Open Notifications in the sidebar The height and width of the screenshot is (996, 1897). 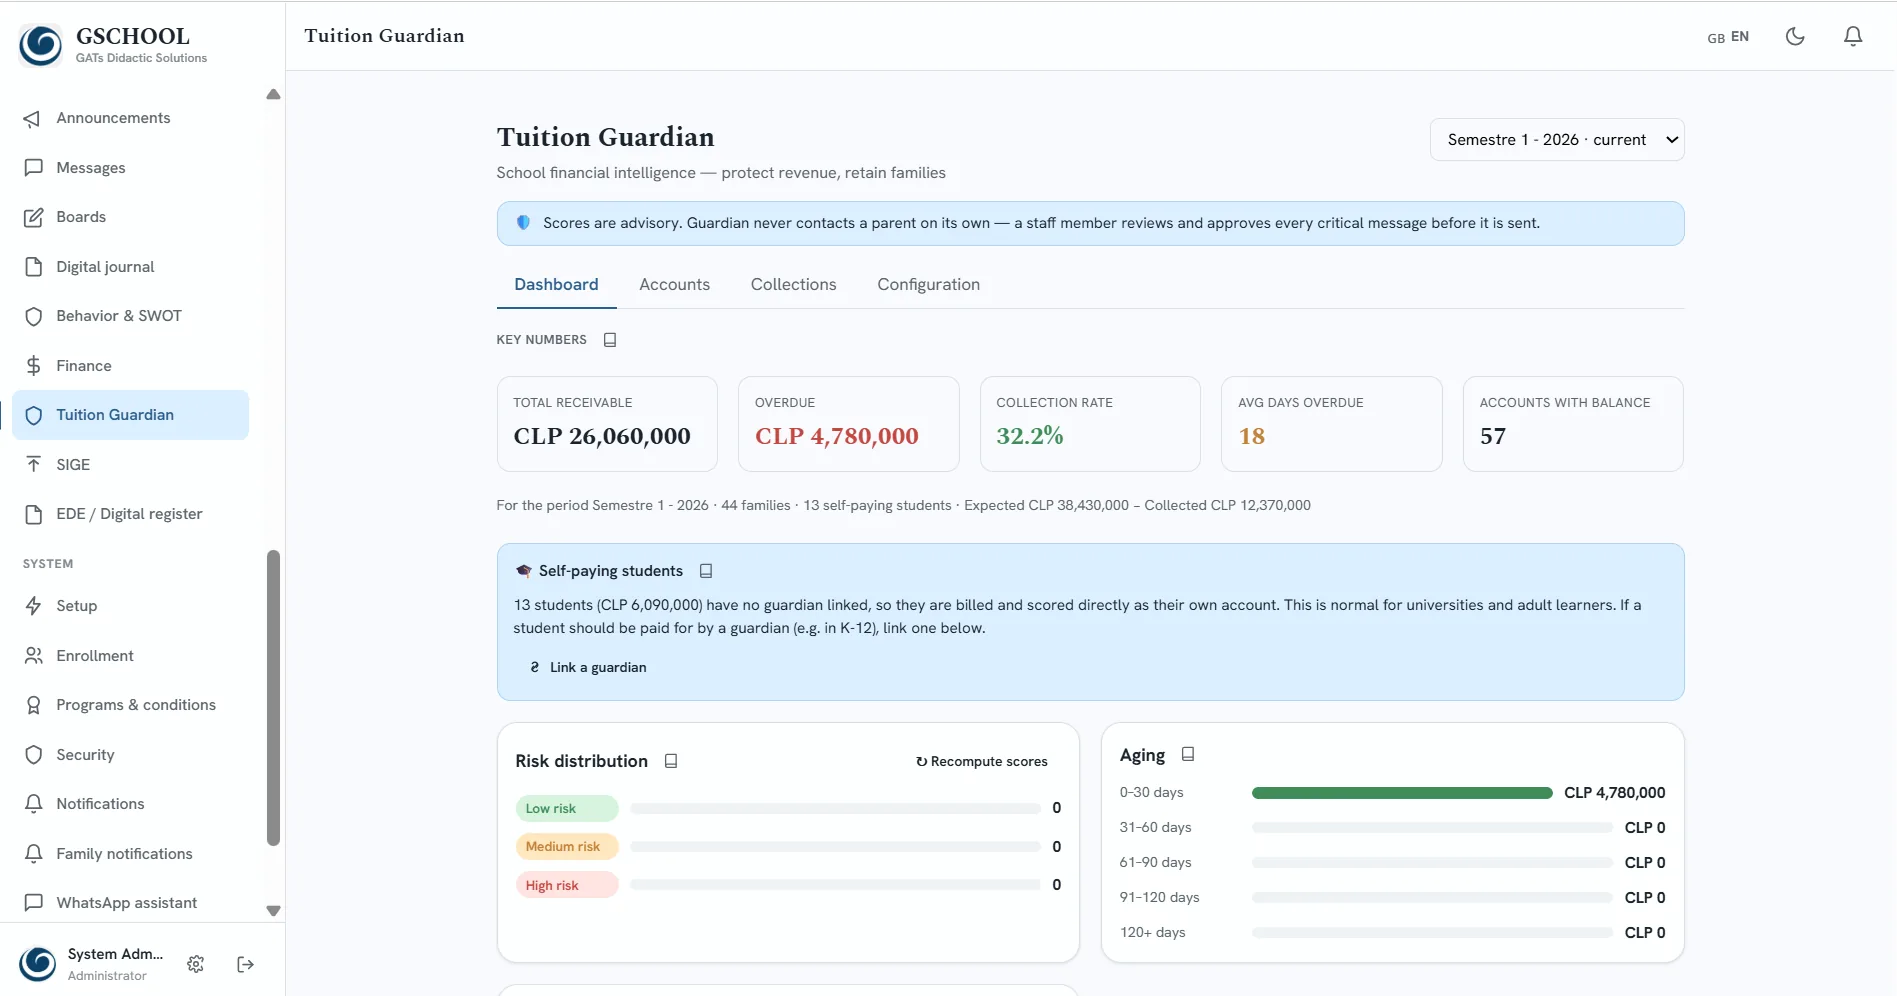click(x=130, y=804)
